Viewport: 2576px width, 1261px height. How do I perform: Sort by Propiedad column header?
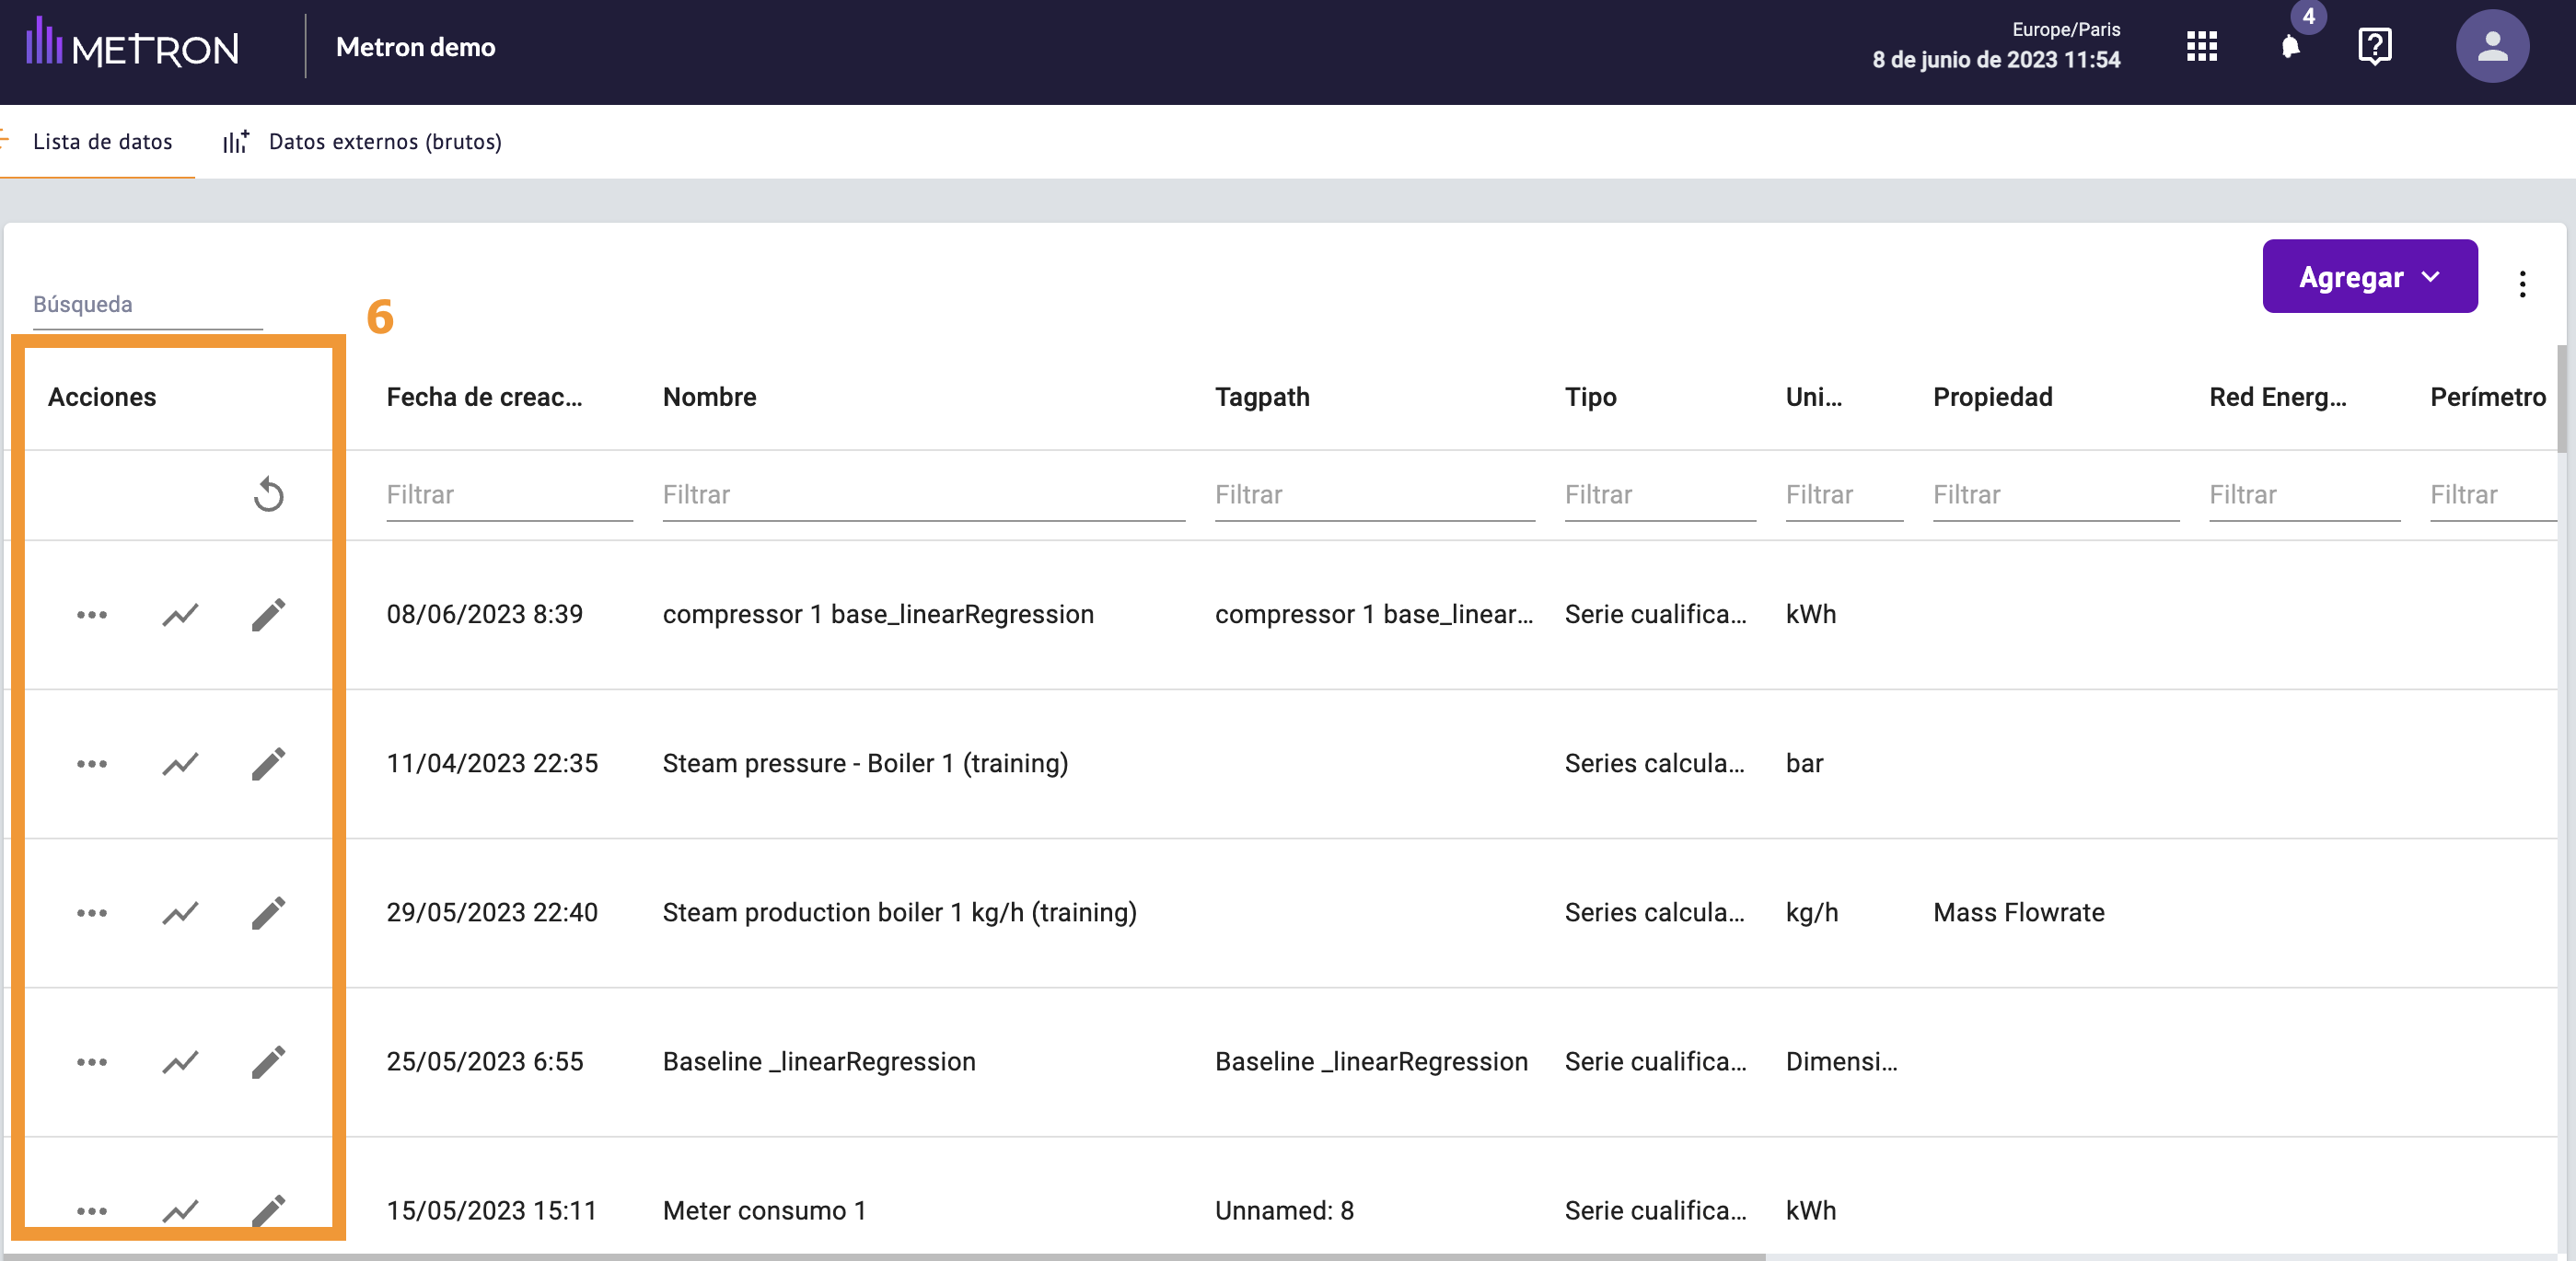(1992, 397)
